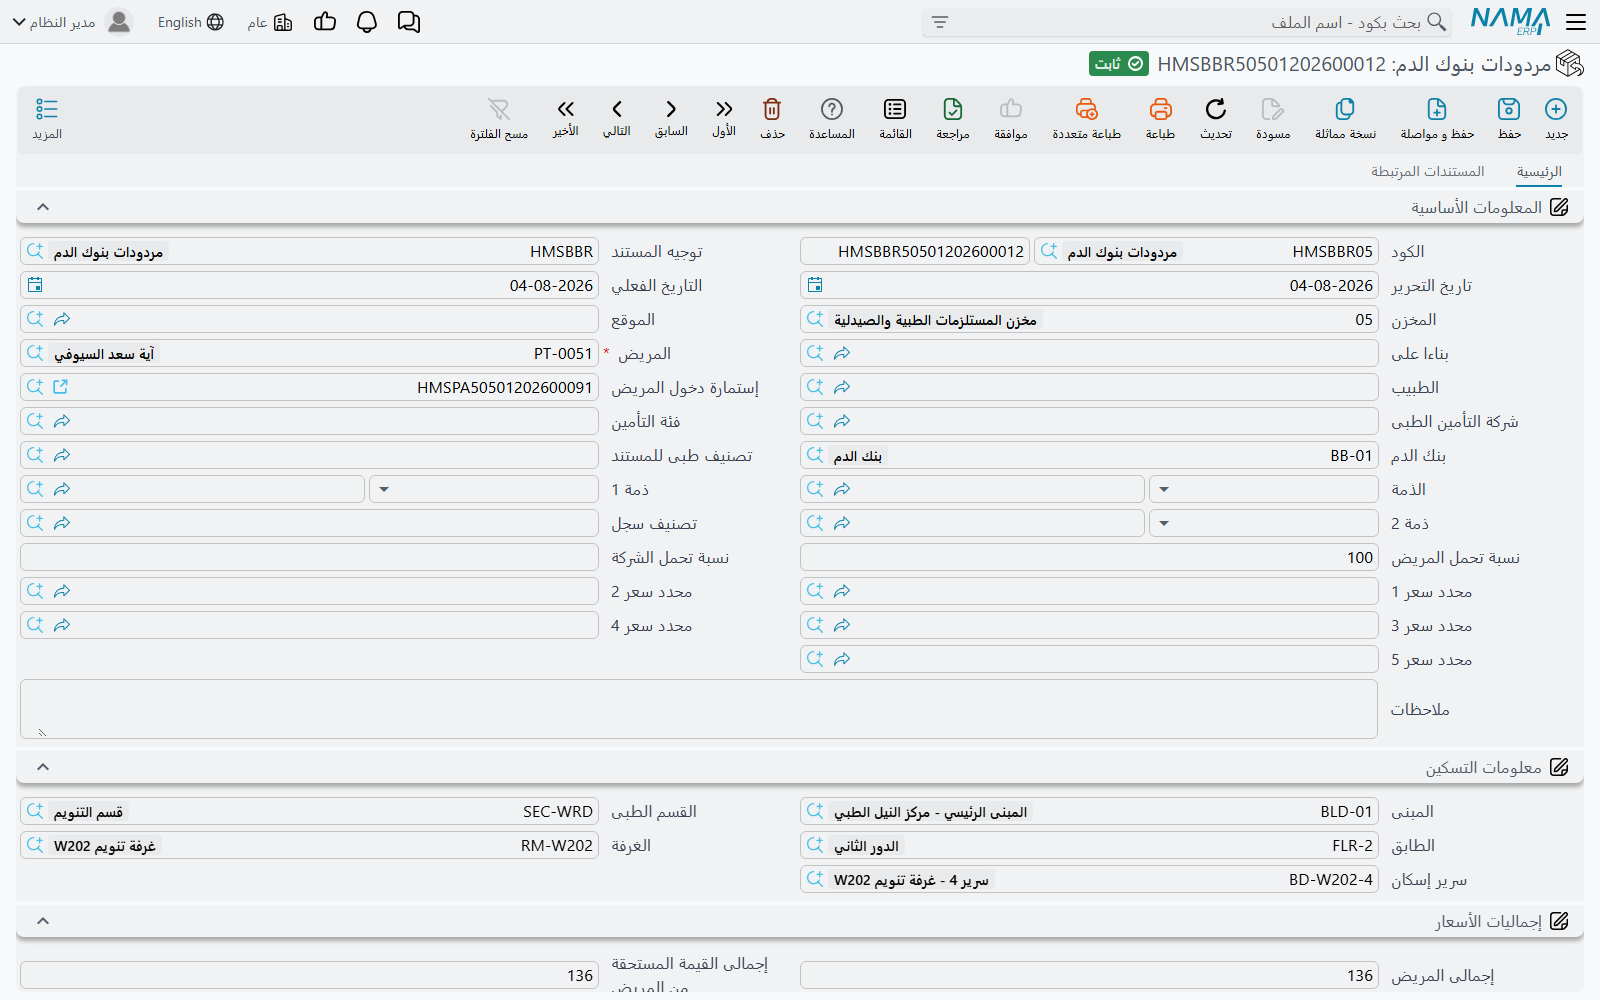Click the ثابت status badge
1600x1000 pixels.
(x=1119, y=64)
